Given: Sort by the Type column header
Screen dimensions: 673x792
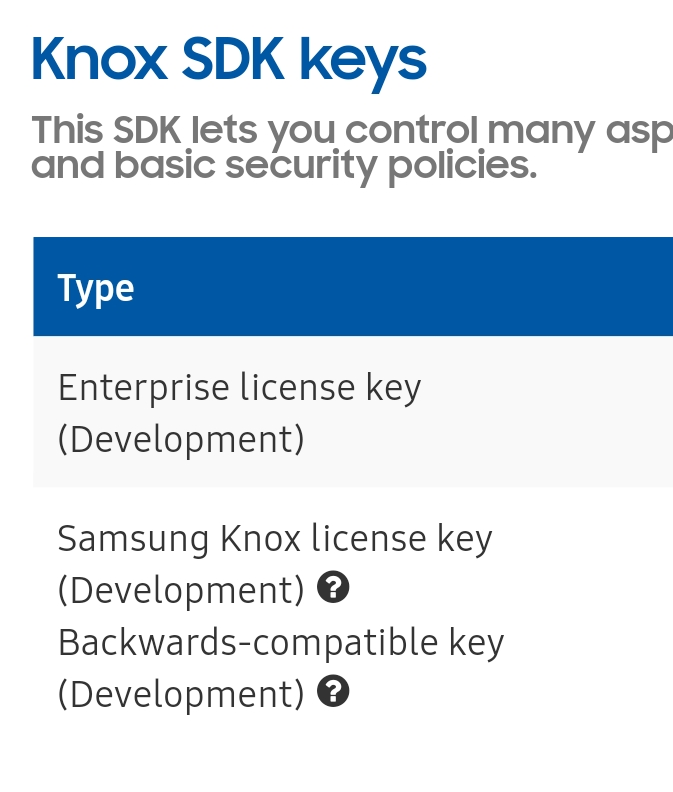Looking at the screenshot, I should pyautogui.click(x=95, y=289).
